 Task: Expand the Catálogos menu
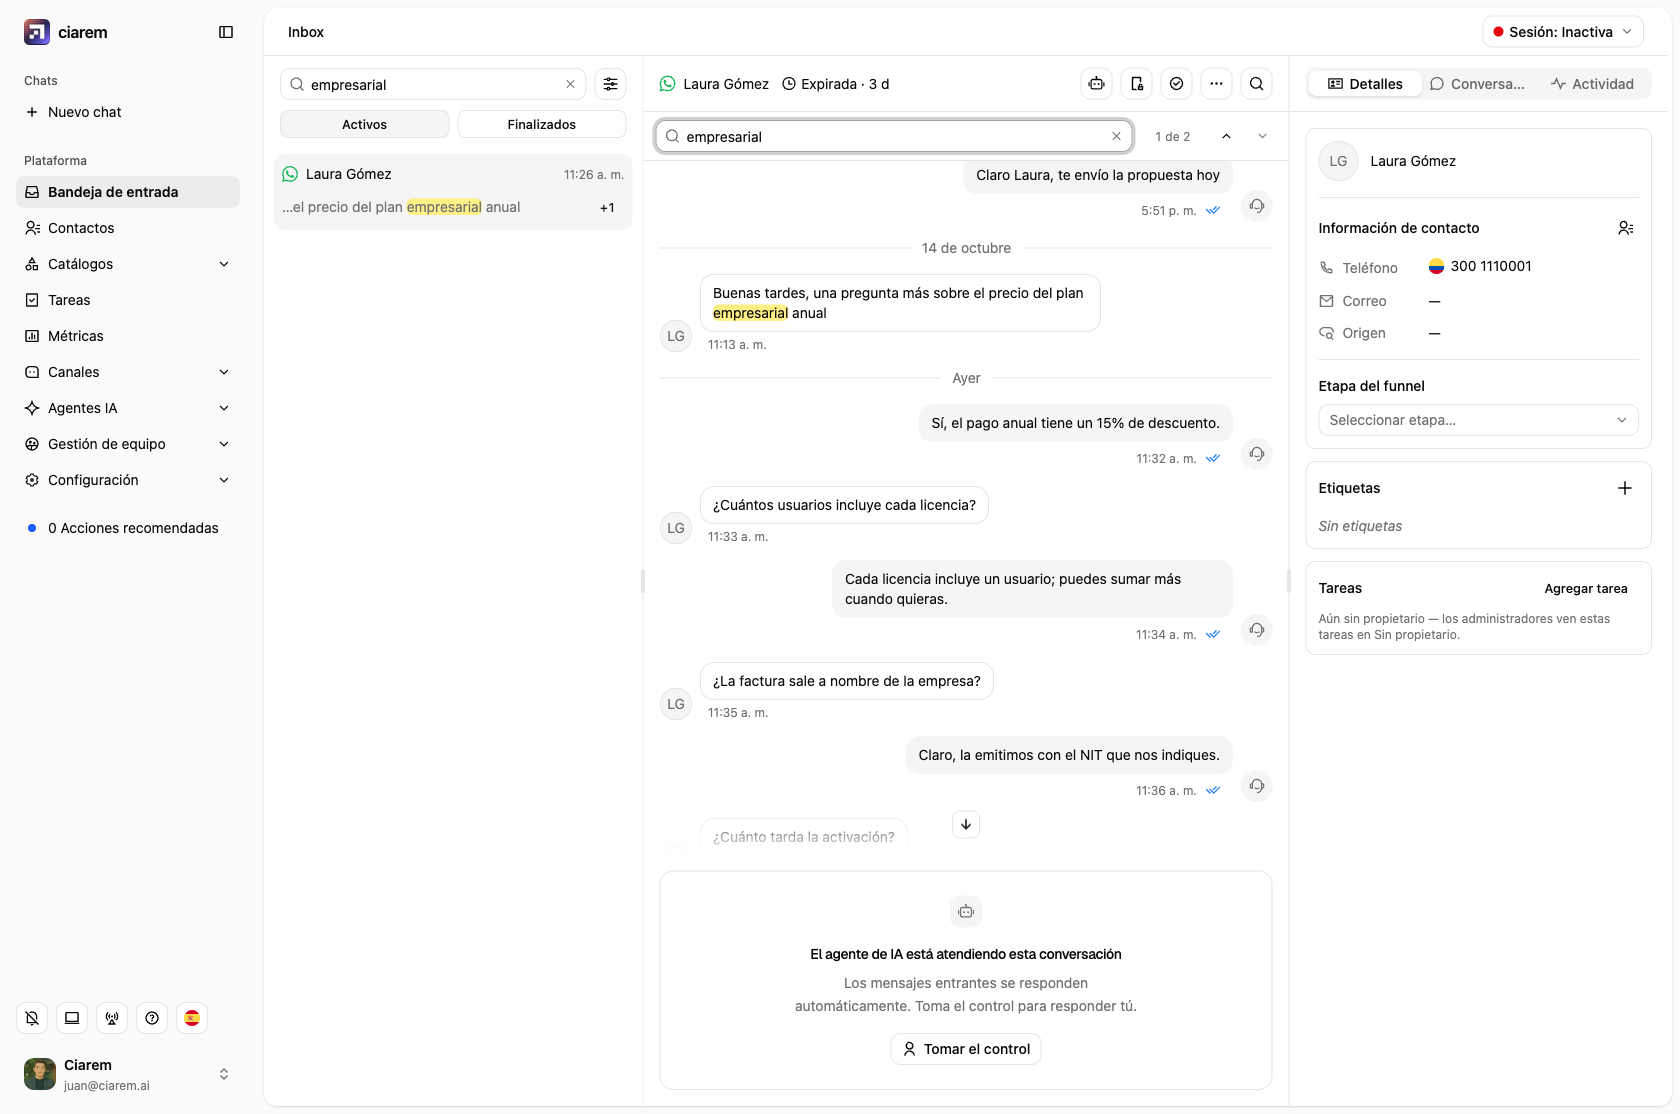coord(128,264)
